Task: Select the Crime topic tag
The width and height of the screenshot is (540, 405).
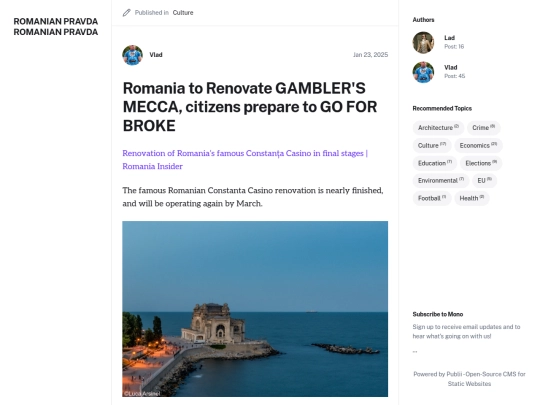Action: [484, 128]
